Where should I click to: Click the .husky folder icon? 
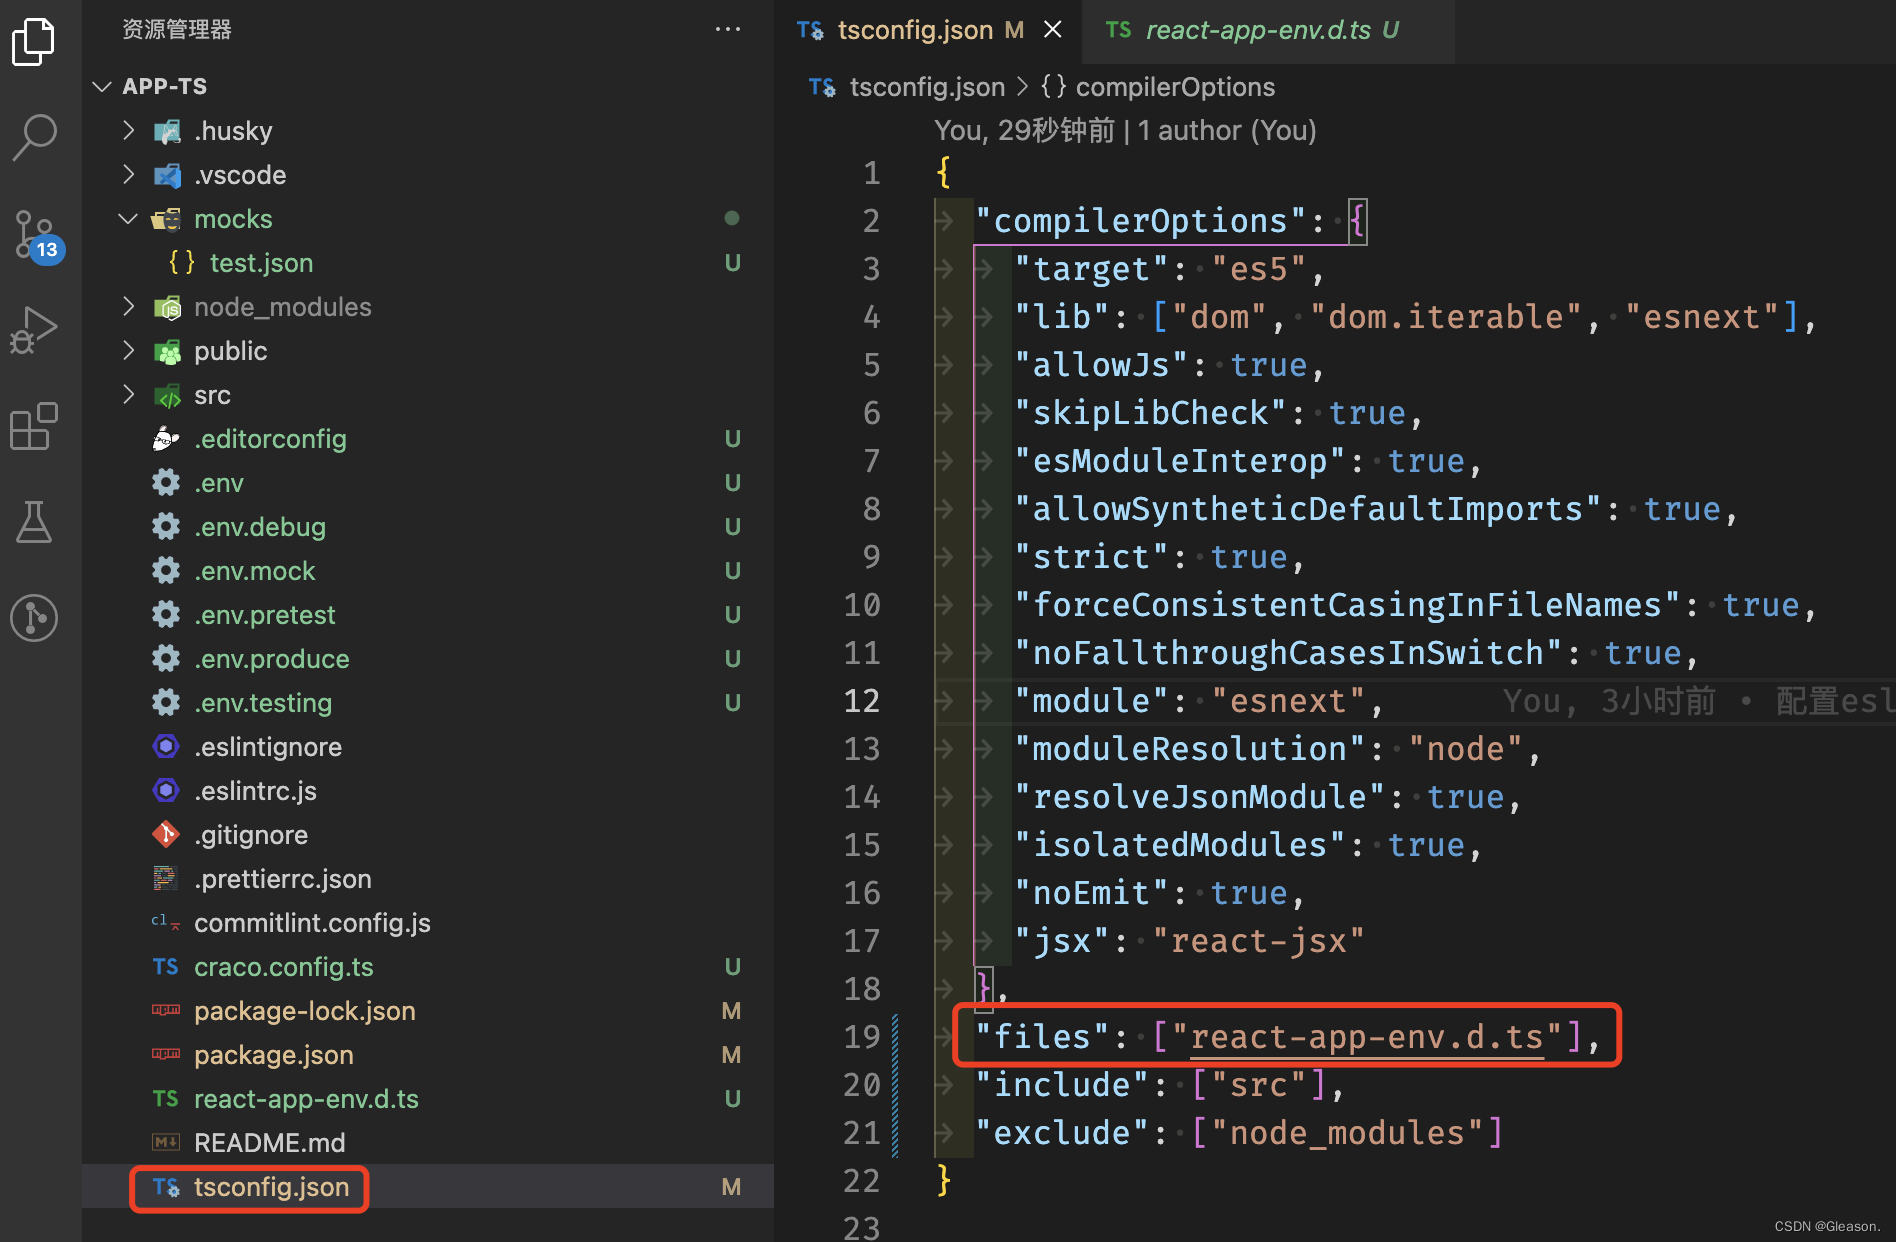click(167, 131)
